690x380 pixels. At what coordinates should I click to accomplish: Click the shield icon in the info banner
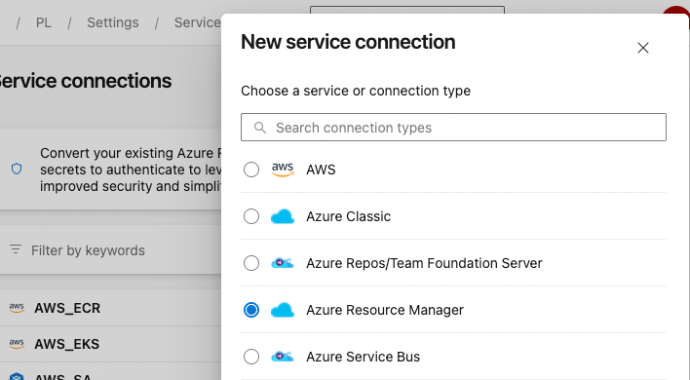pos(17,169)
